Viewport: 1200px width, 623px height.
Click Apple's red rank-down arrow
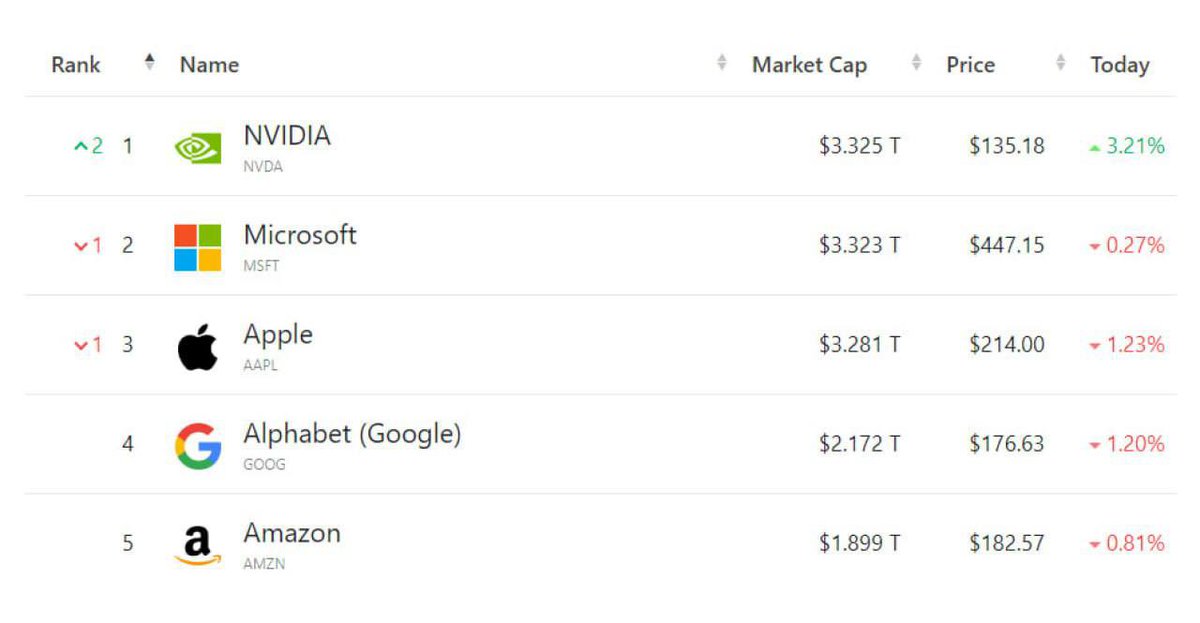coord(81,345)
